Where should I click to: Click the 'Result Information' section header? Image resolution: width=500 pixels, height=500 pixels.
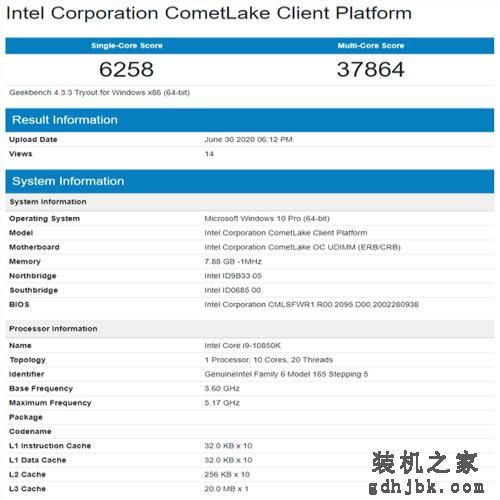[250, 120]
